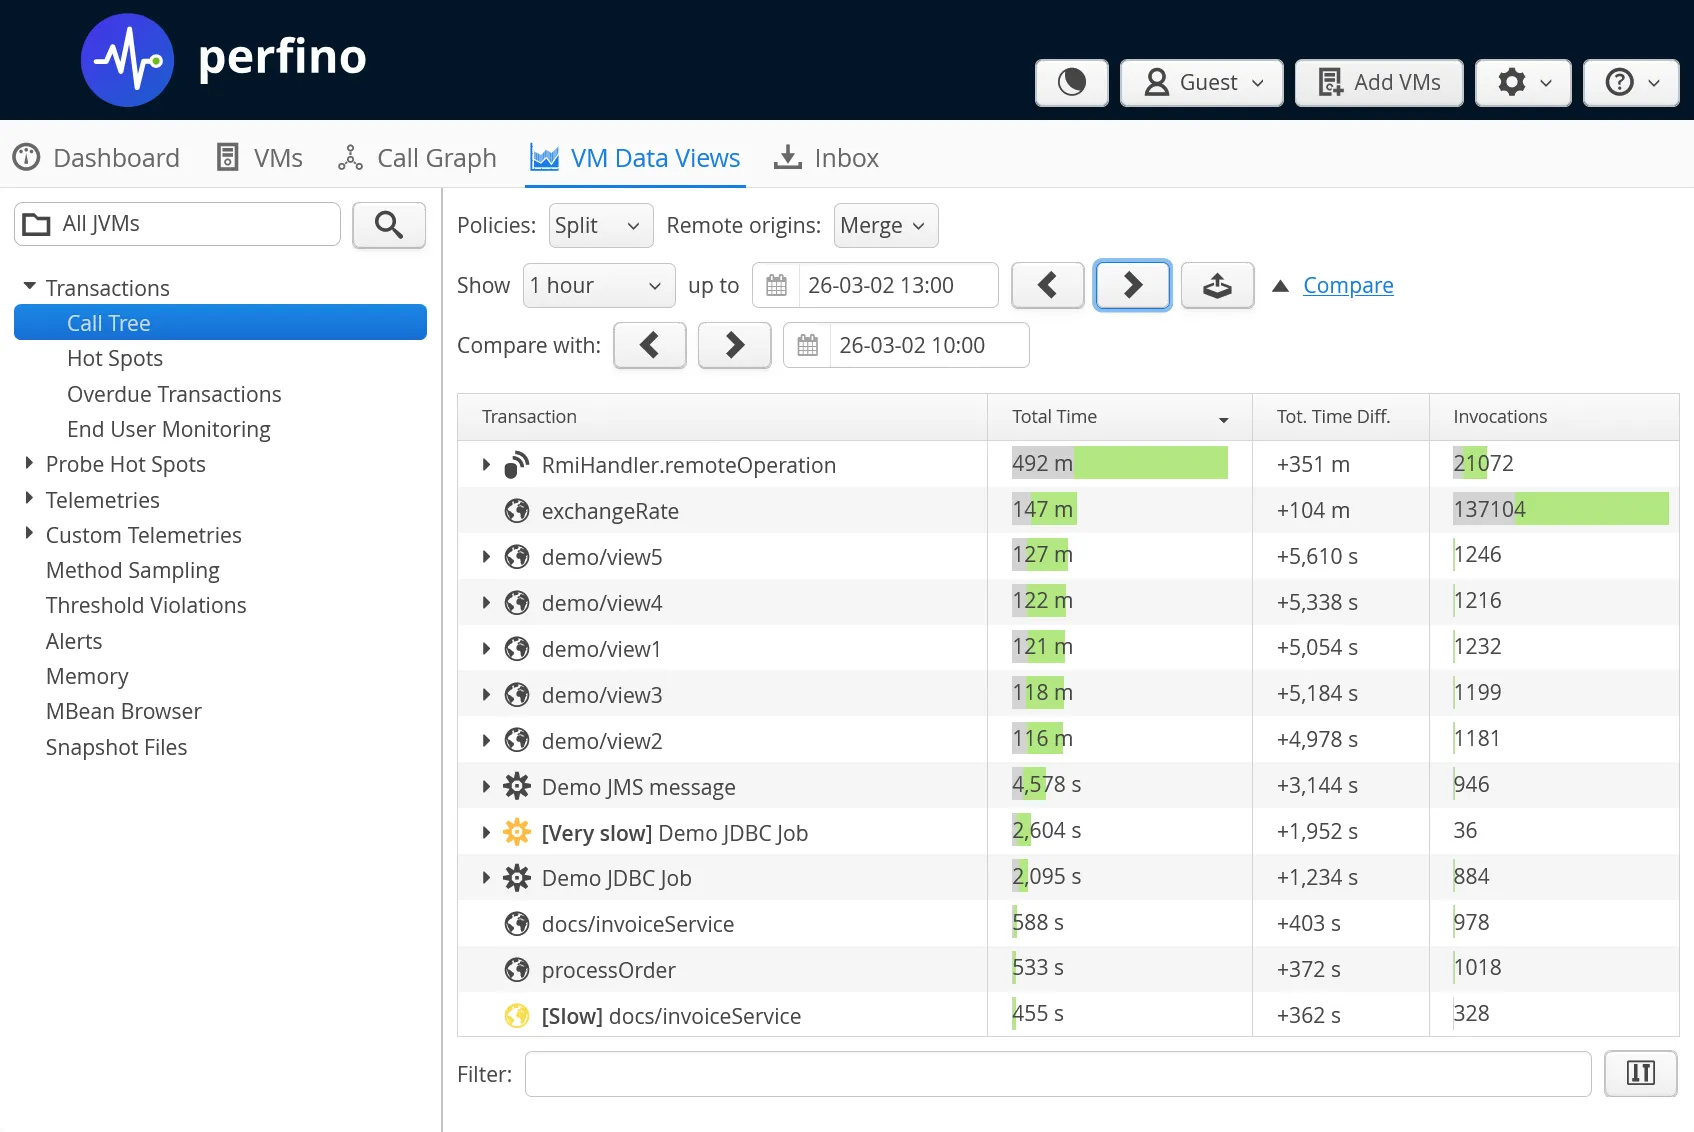Open the Dashboard tab
The image size is (1694, 1132).
96,158
